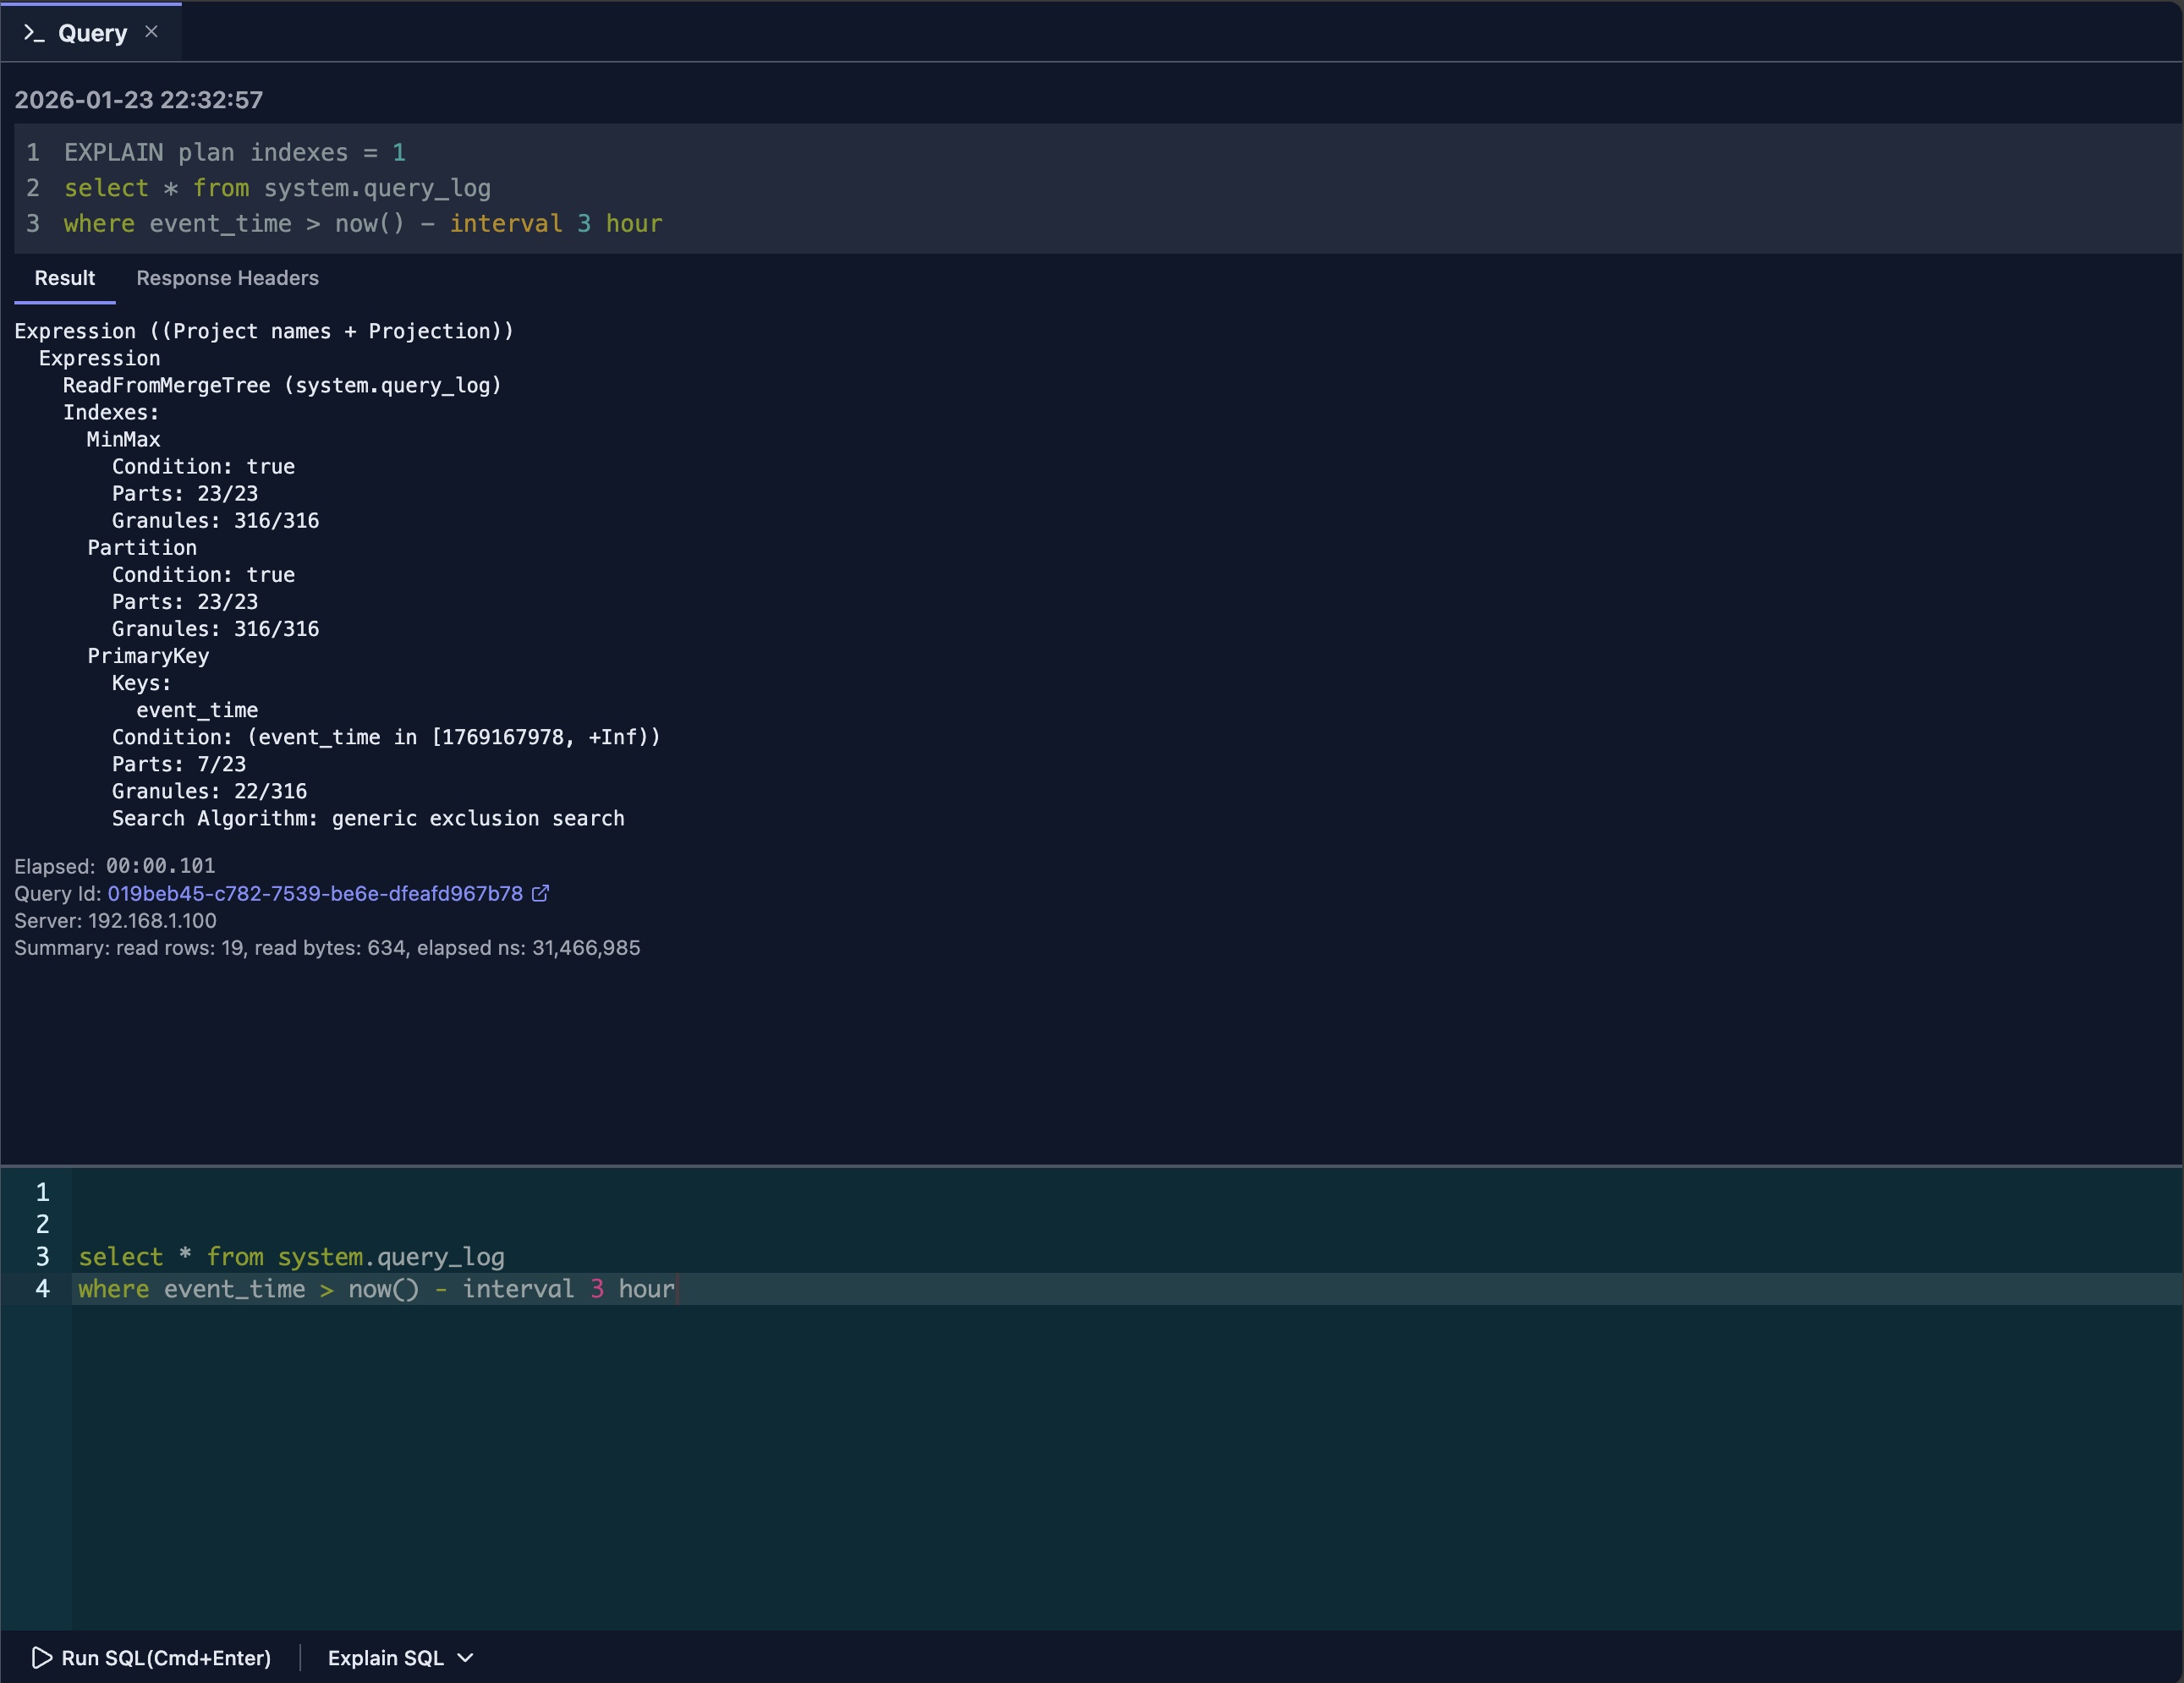Click the divider between results and editor
Image resolution: width=2184 pixels, height=1683 pixels.
(1092, 1165)
